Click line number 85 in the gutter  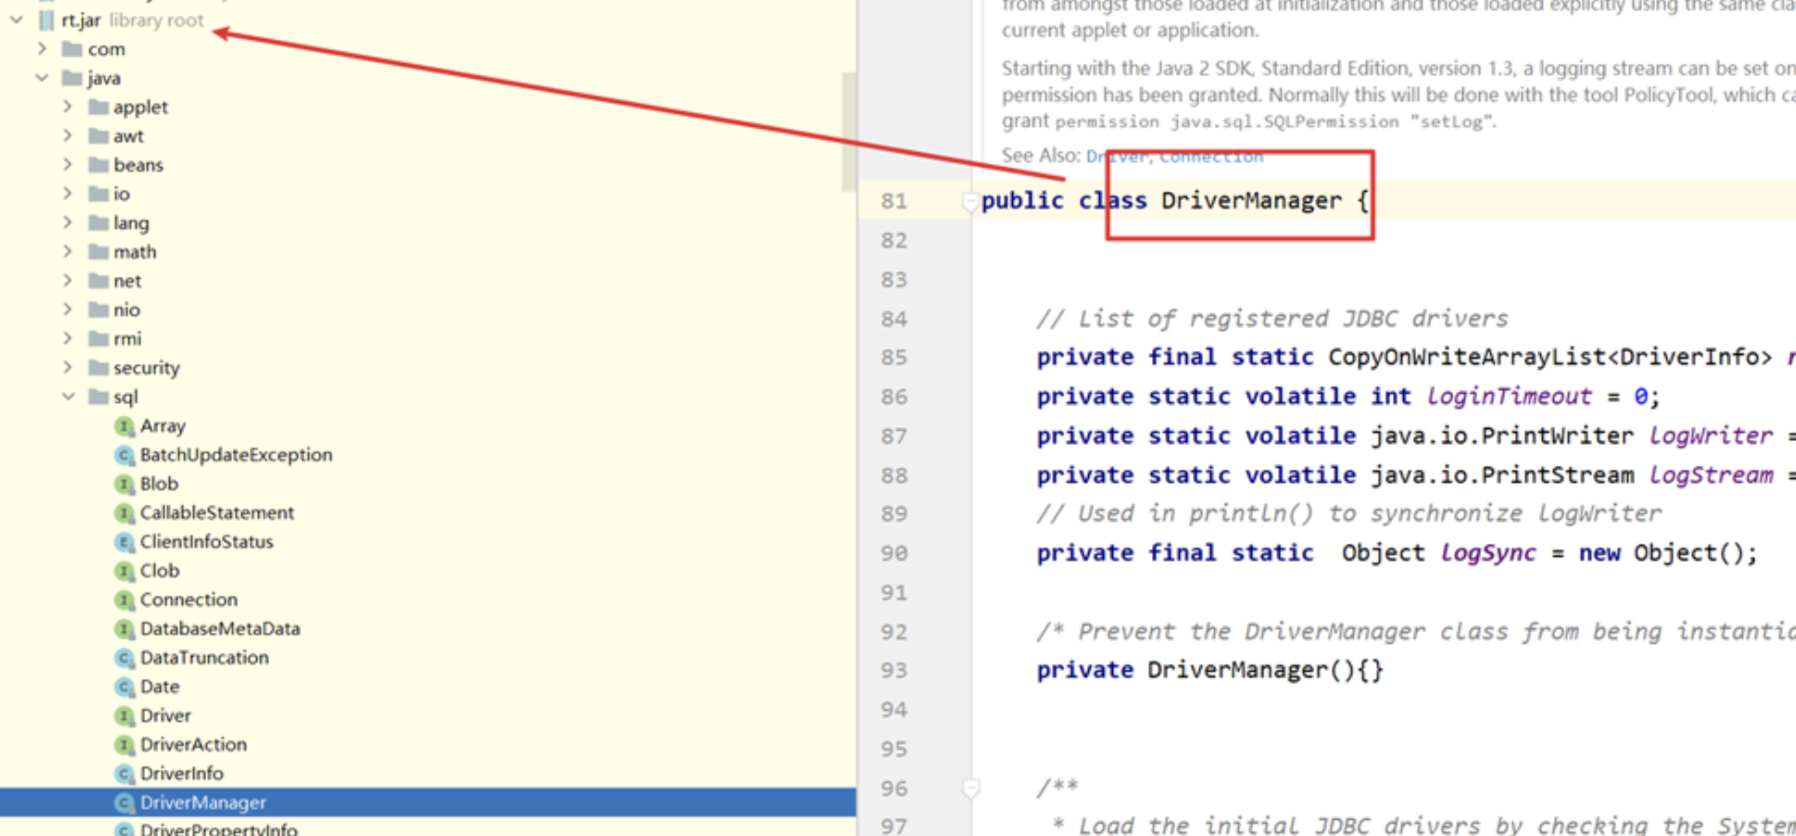pyautogui.click(x=894, y=358)
